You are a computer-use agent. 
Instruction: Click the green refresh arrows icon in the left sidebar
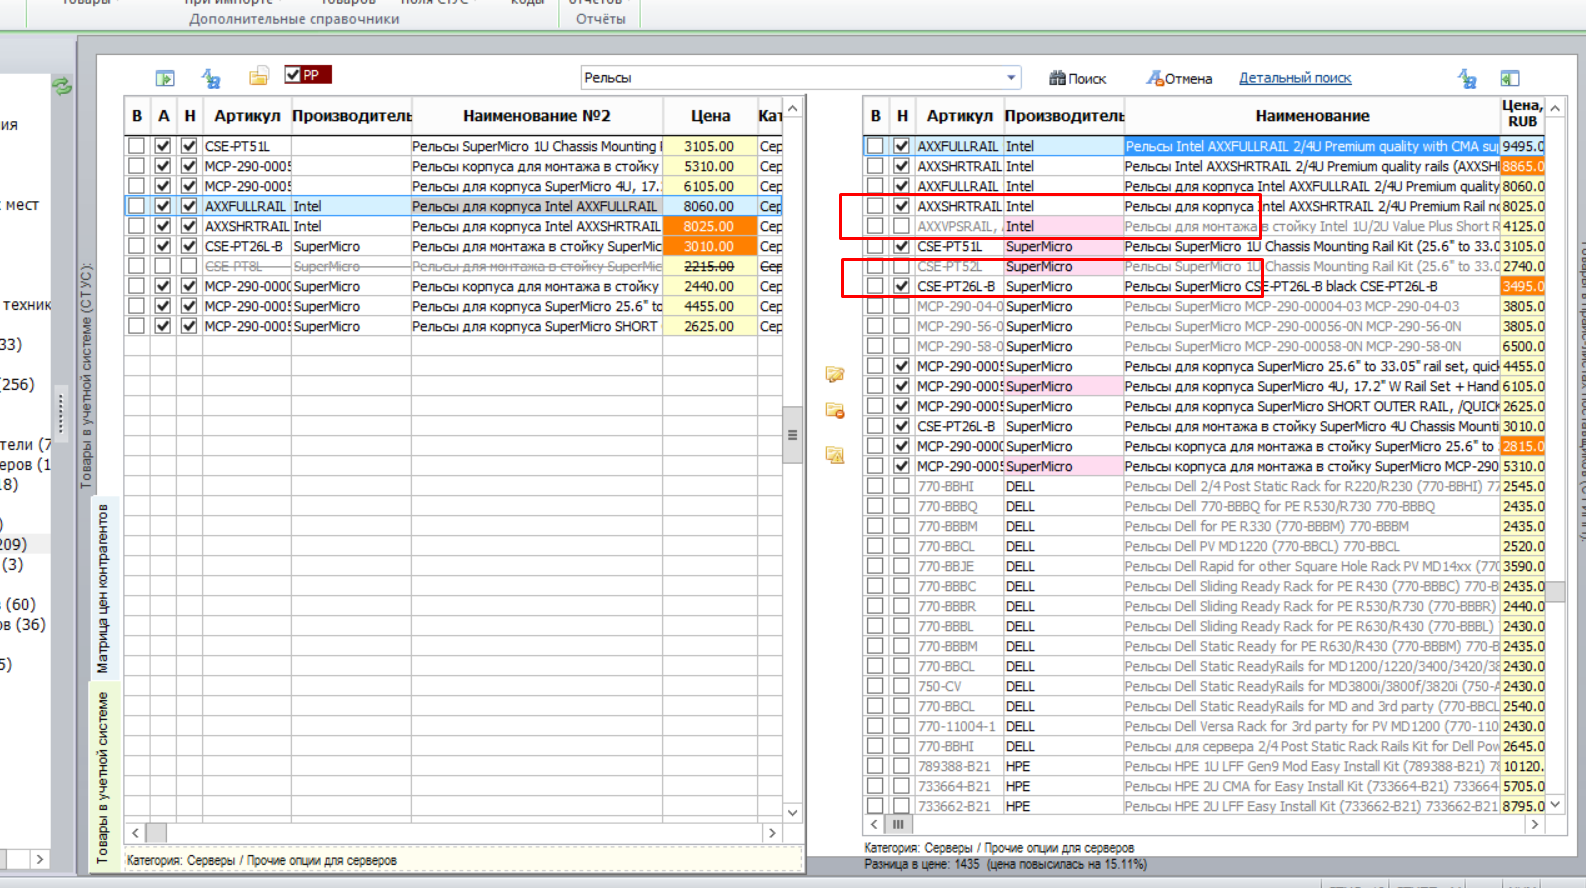point(62,86)
